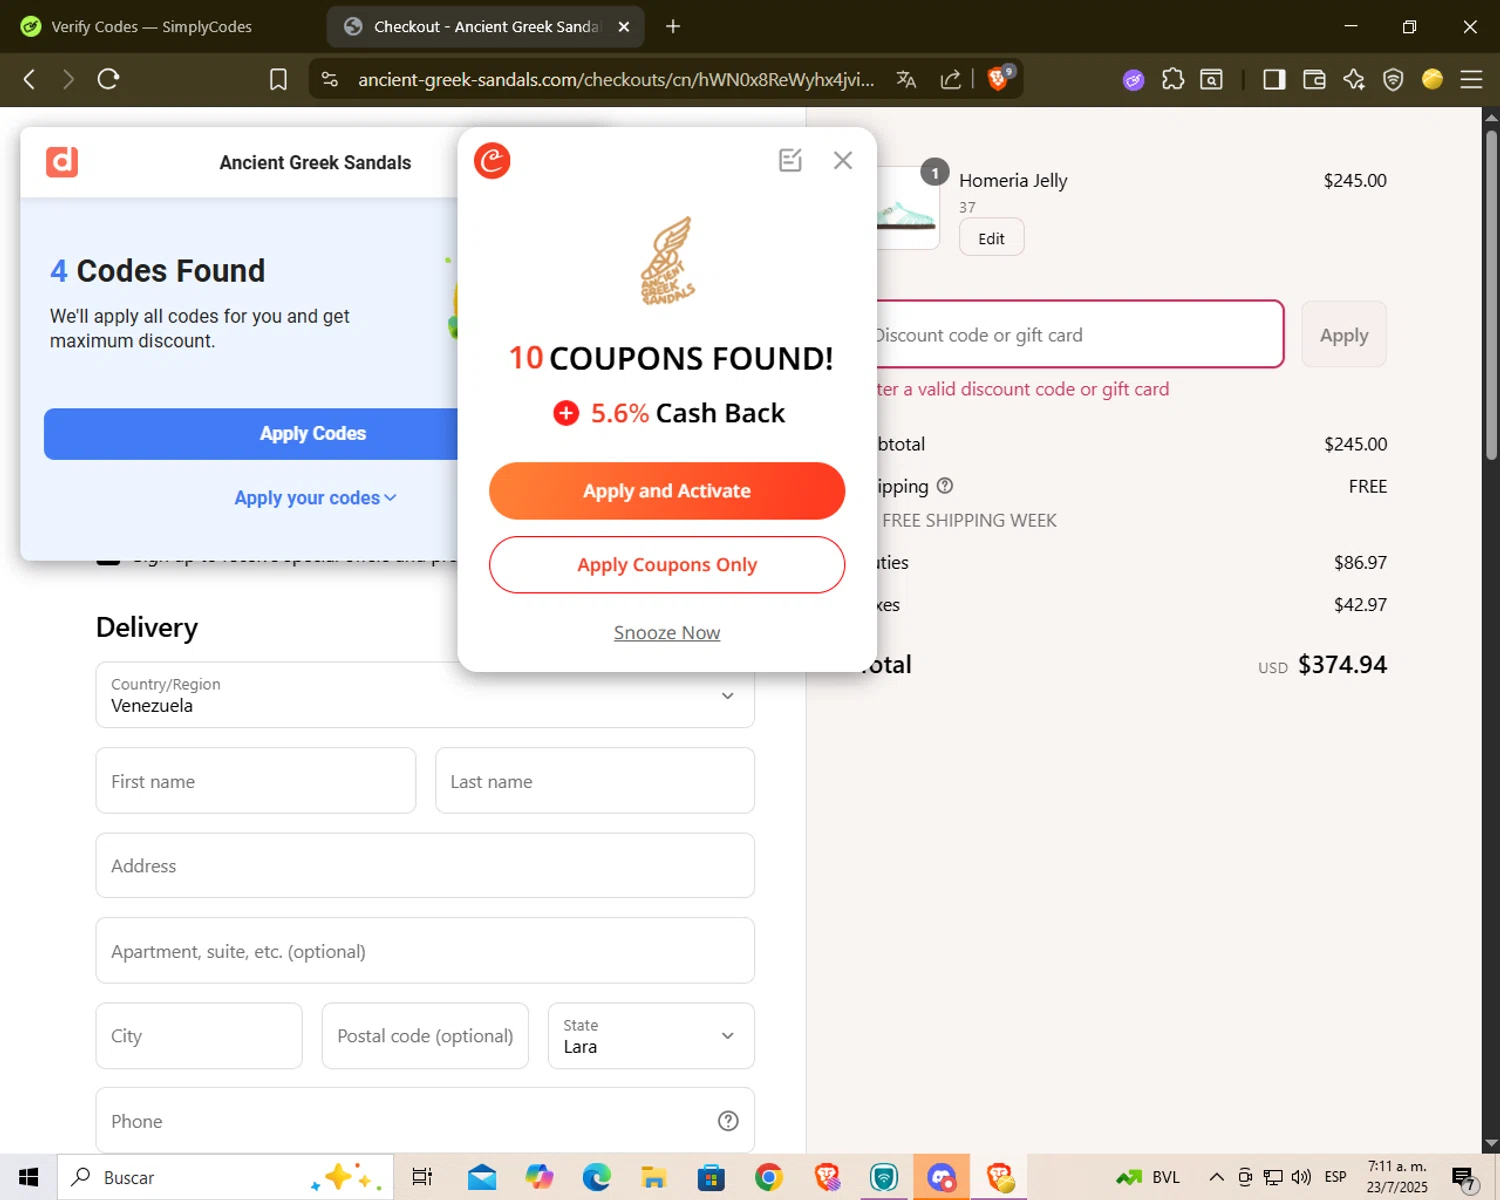Go back to the previous page
The width and height of the screenshot is (1500, 1200).
[x=29, y=79]
